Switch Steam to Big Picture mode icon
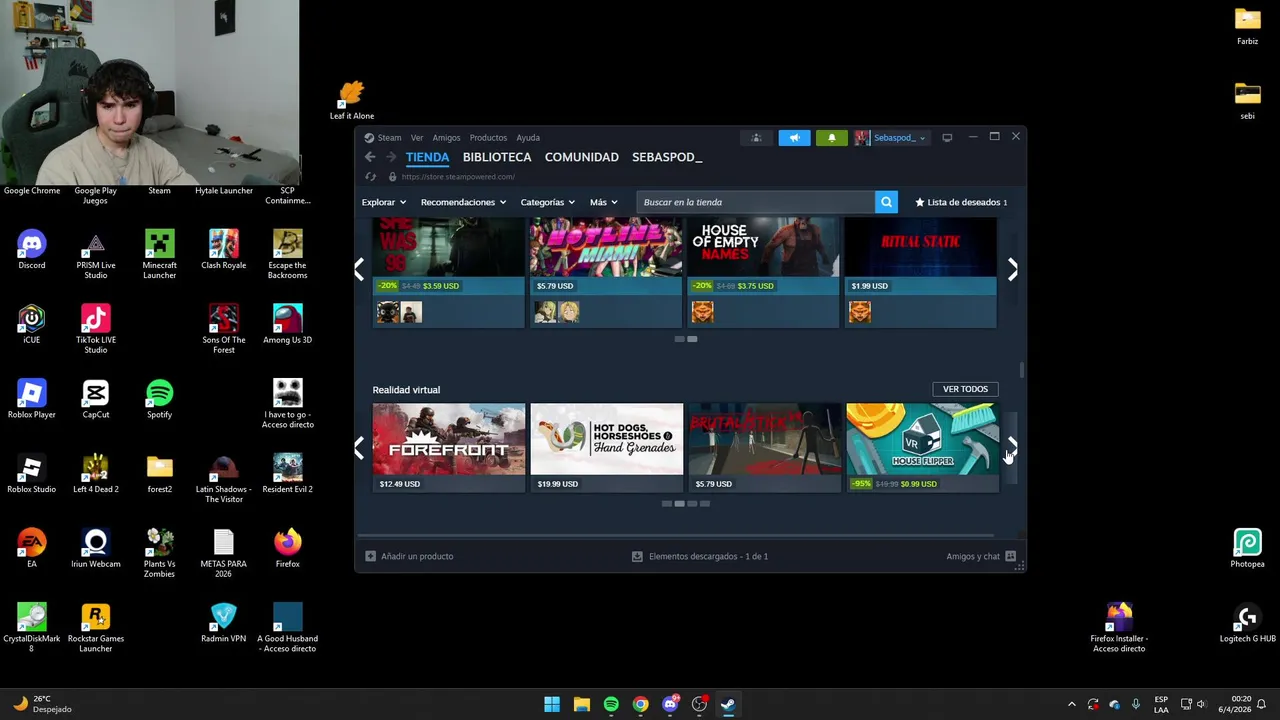The height and width of the screenshot is (720, 1280). point(947,138)
